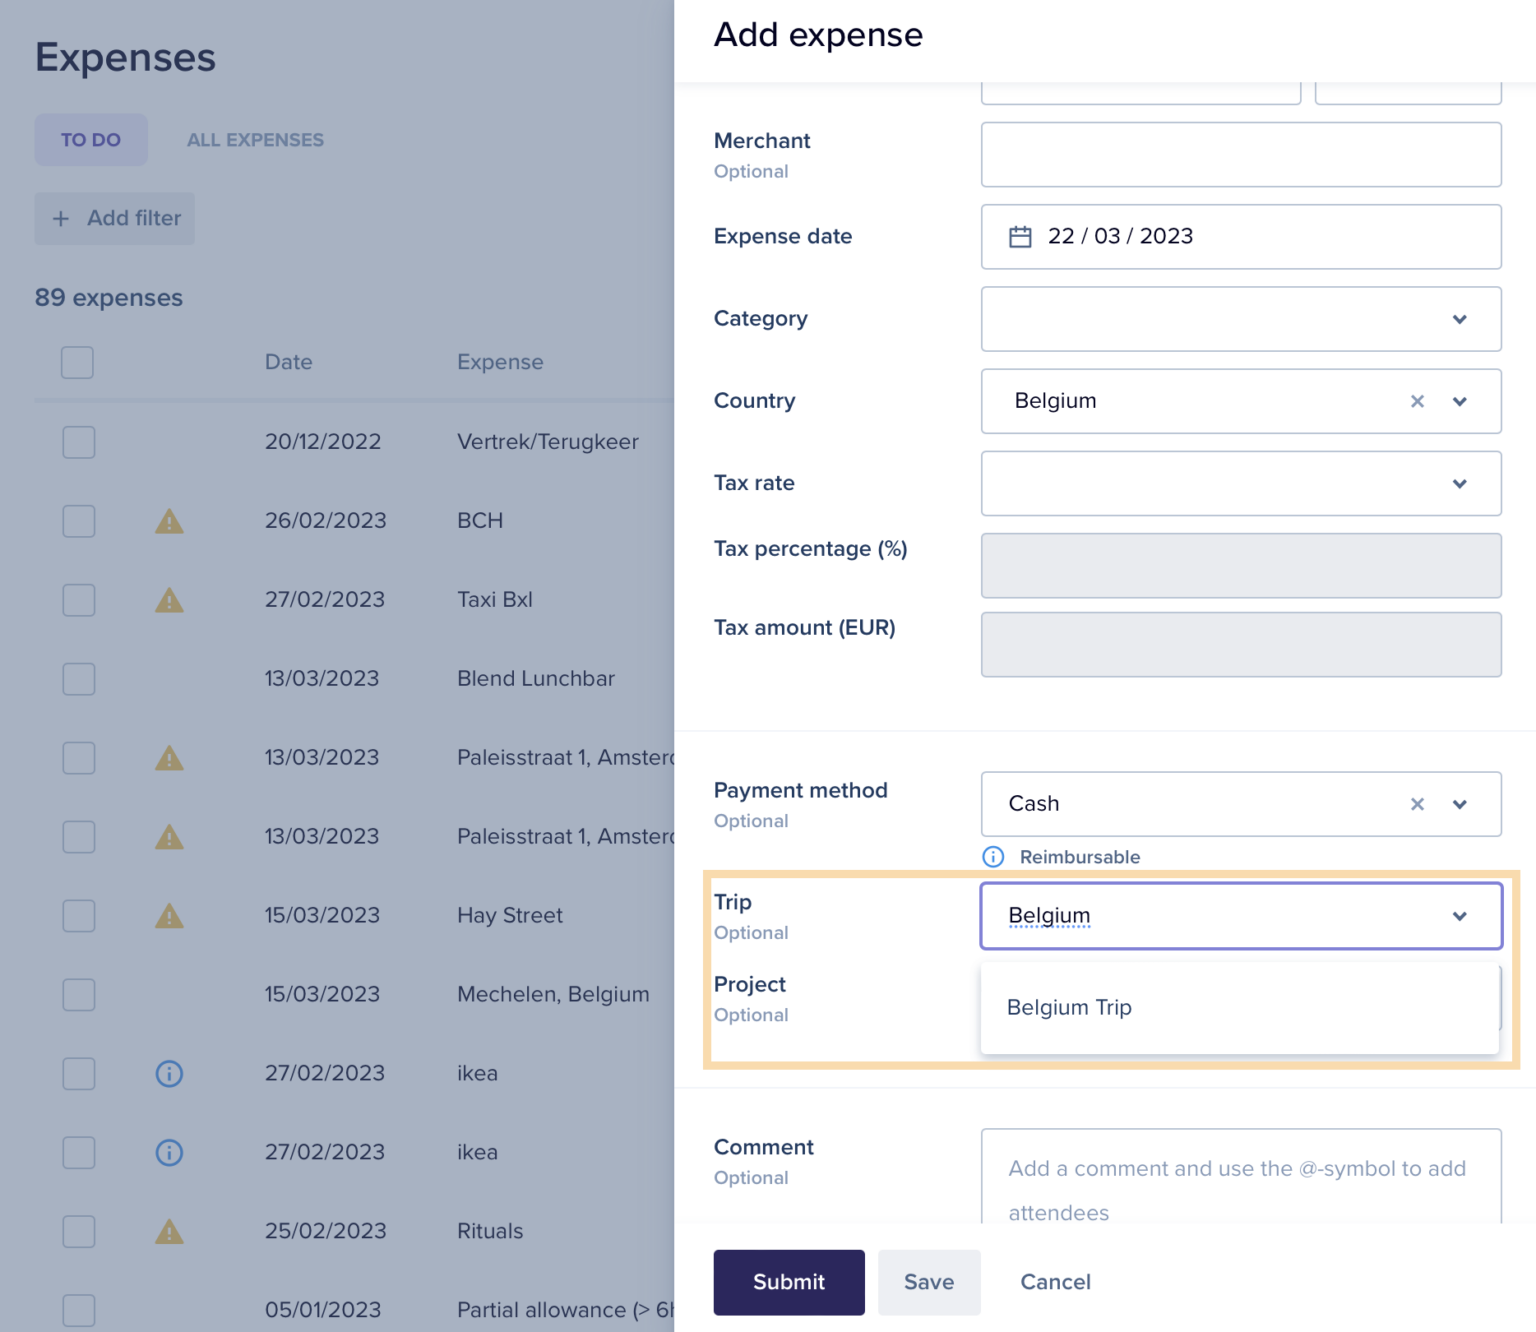
Task: Click the warning icon beside BCH expense
Action: click(x=169, y=521)
